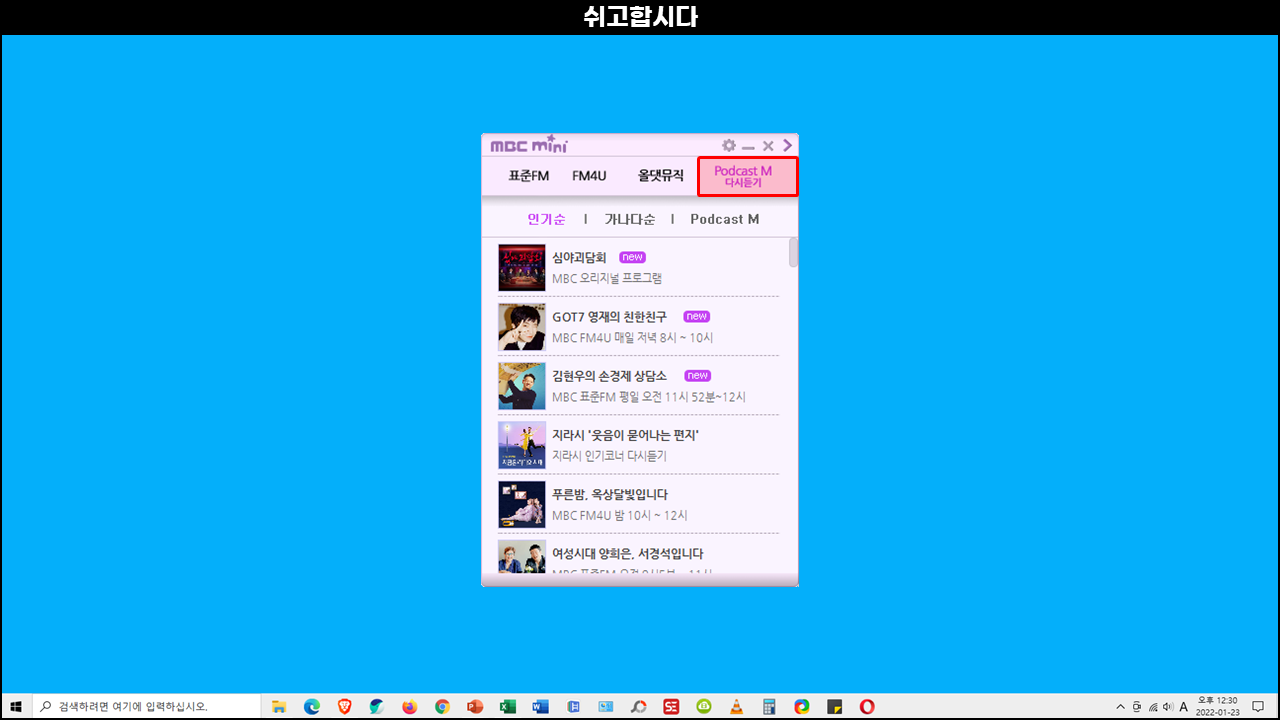The width and height of the screenshot is (1280, 720).
Task: Click subtitle 'MBC 오리지널 프로그램'
Action: [x=607, y=278]
